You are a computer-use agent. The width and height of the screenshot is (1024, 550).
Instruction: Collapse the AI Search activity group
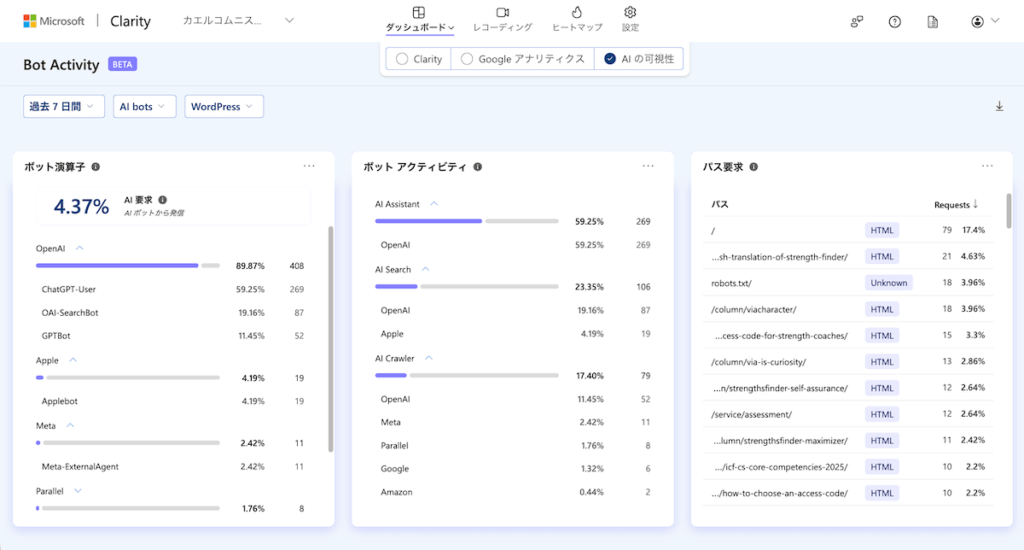pyautogui.click(x=425, y=269)
